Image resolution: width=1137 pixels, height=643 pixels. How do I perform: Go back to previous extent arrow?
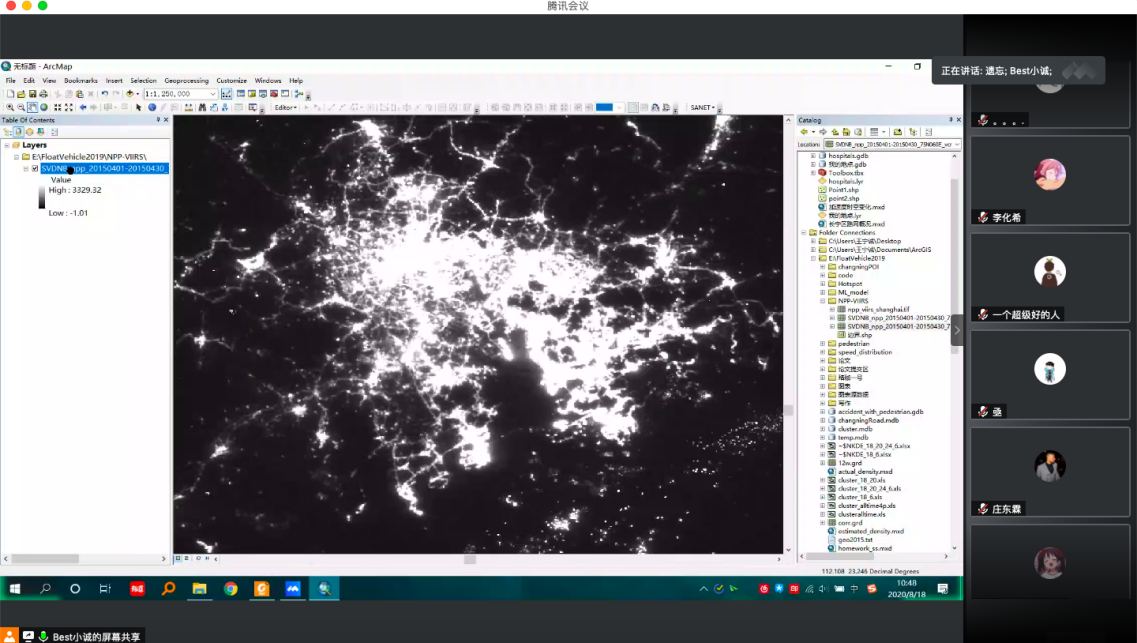click(x=83, y=107)
